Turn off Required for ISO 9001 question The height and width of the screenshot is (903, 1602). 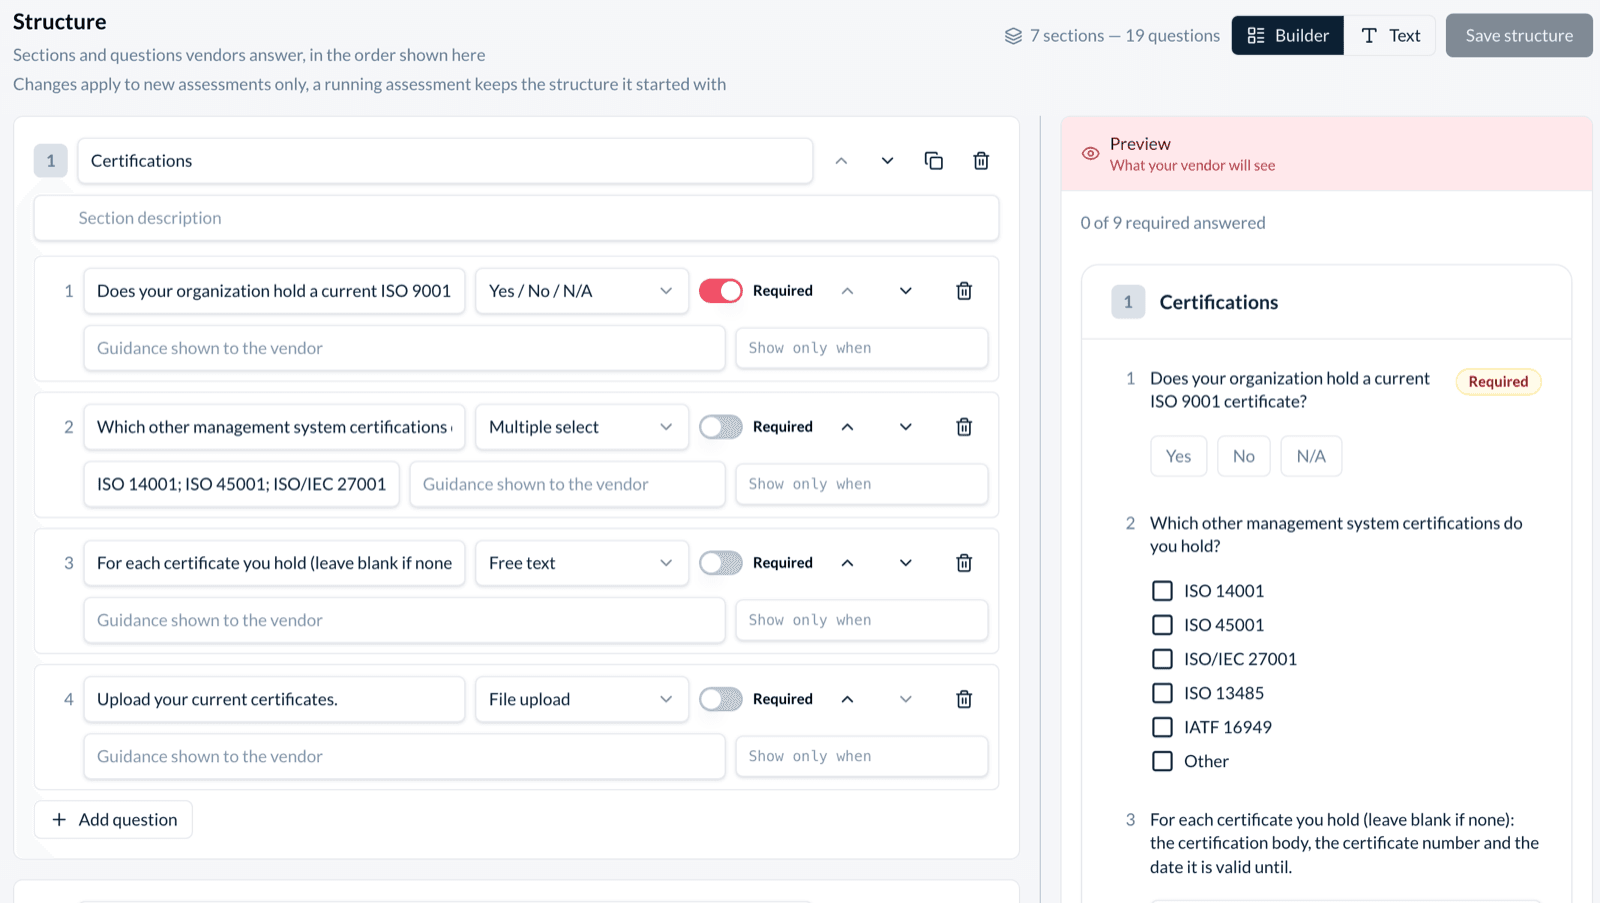point(720,291)
